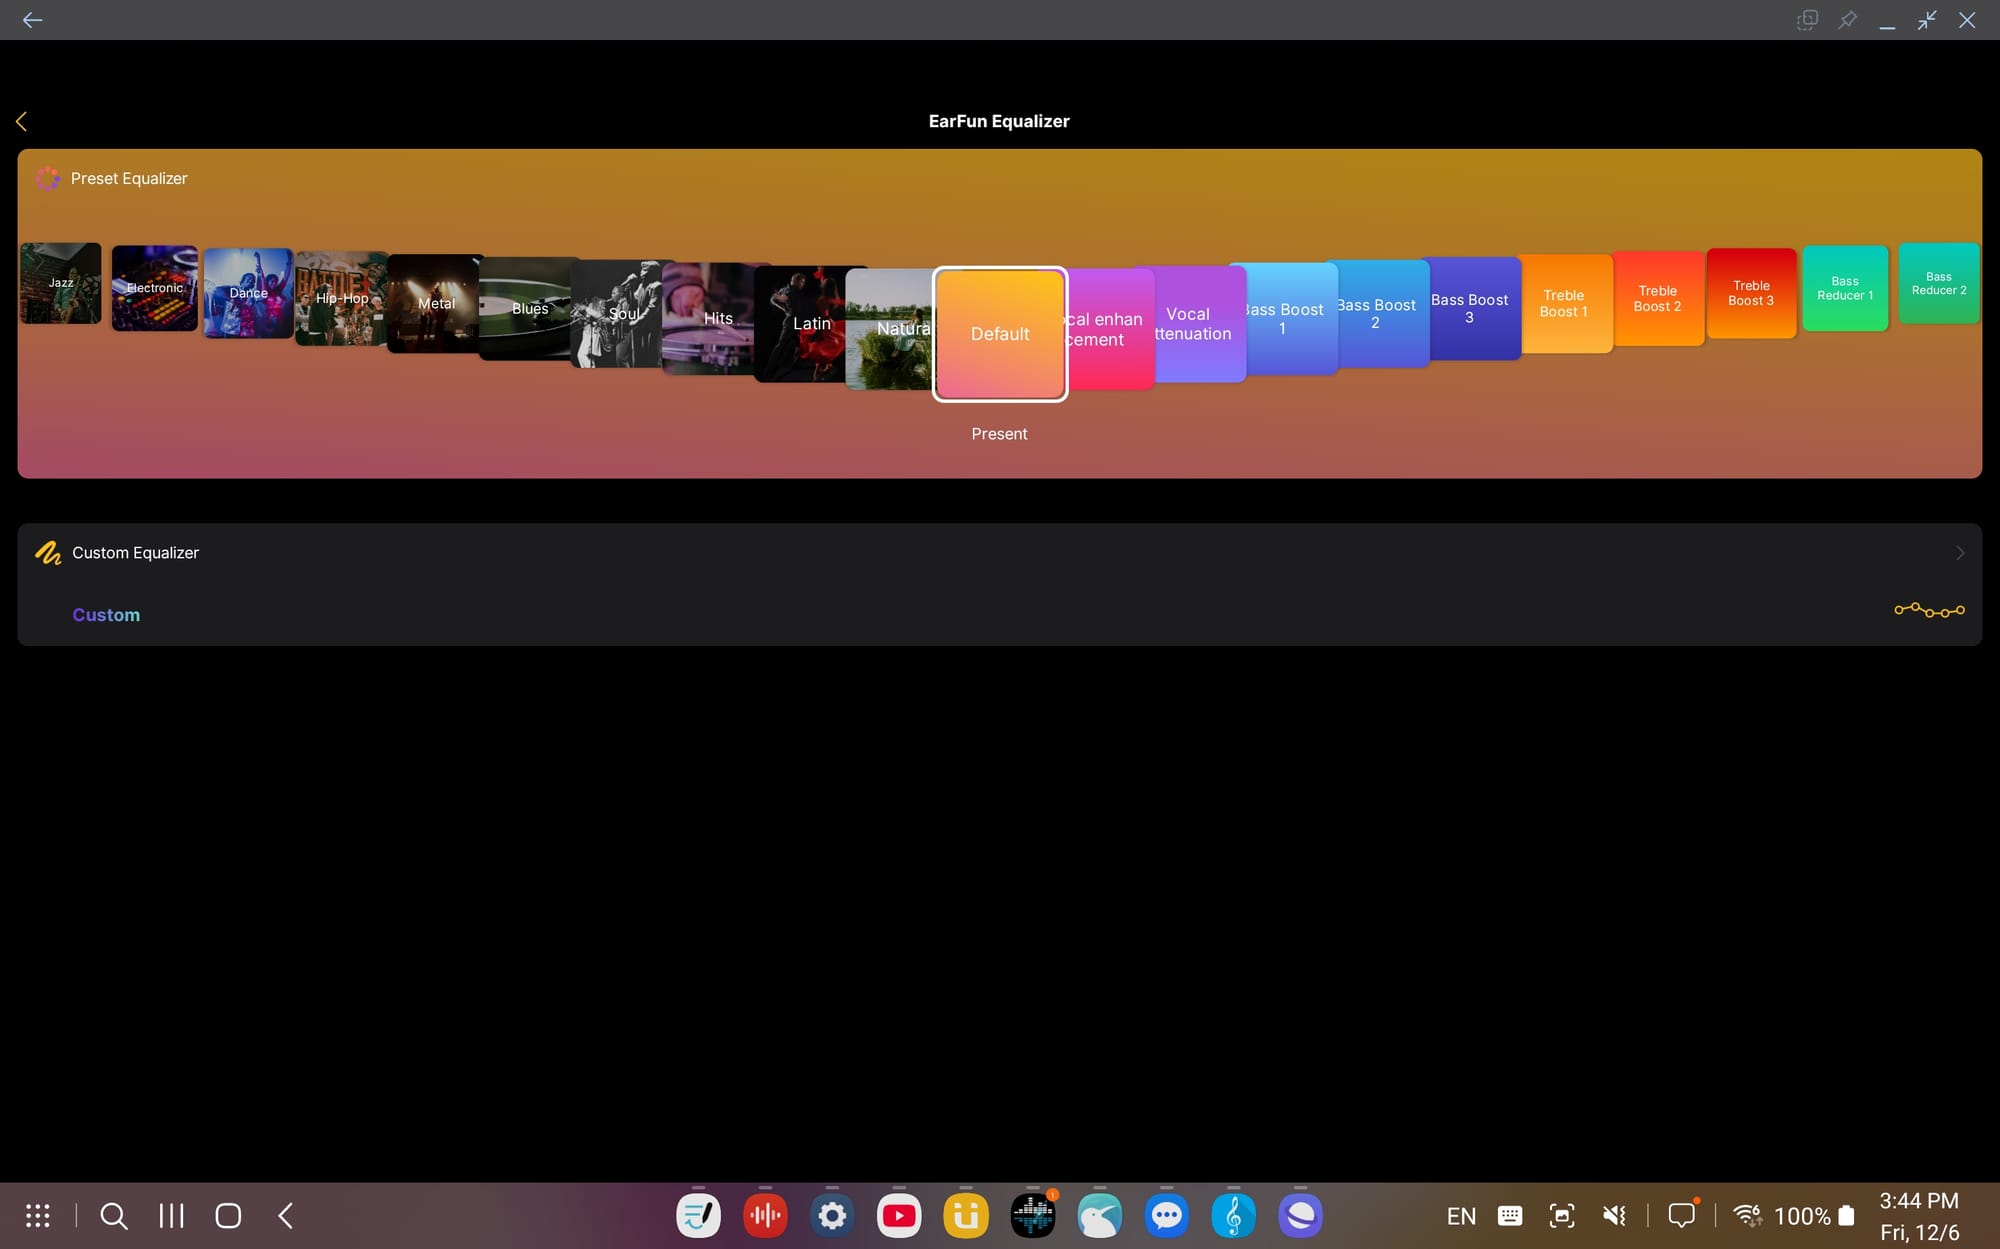Choose Bass Reducer 1 preset

click(x=1845, y=288)
